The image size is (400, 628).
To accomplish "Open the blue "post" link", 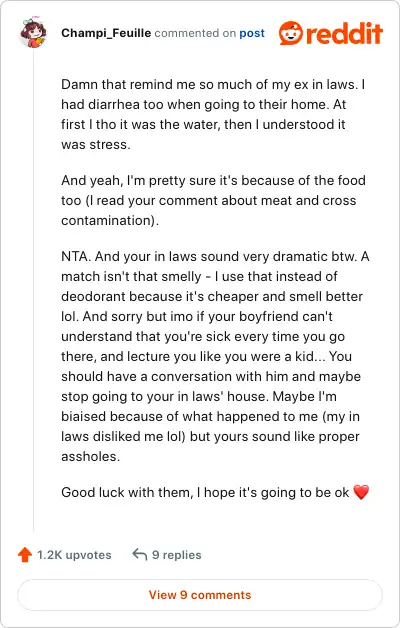I will tap(252, 33).
